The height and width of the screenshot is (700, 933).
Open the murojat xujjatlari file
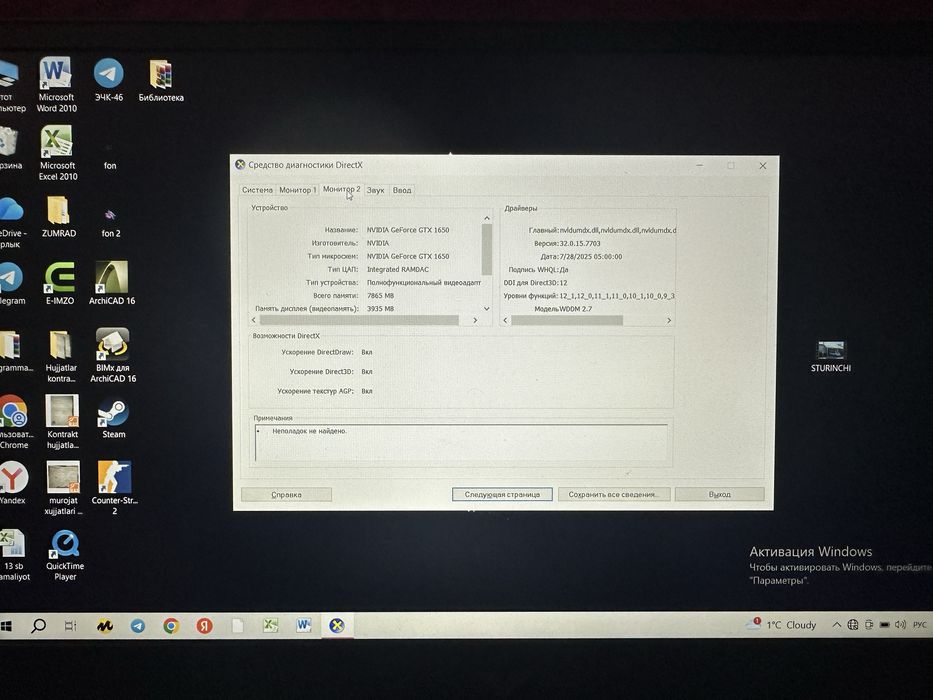[x=63, y=488]
